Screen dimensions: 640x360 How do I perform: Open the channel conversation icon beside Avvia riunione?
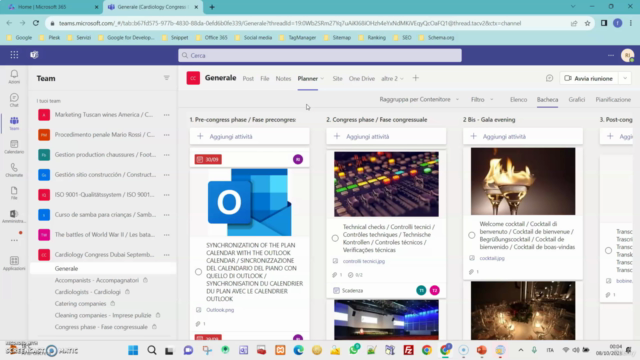(549, 78)
